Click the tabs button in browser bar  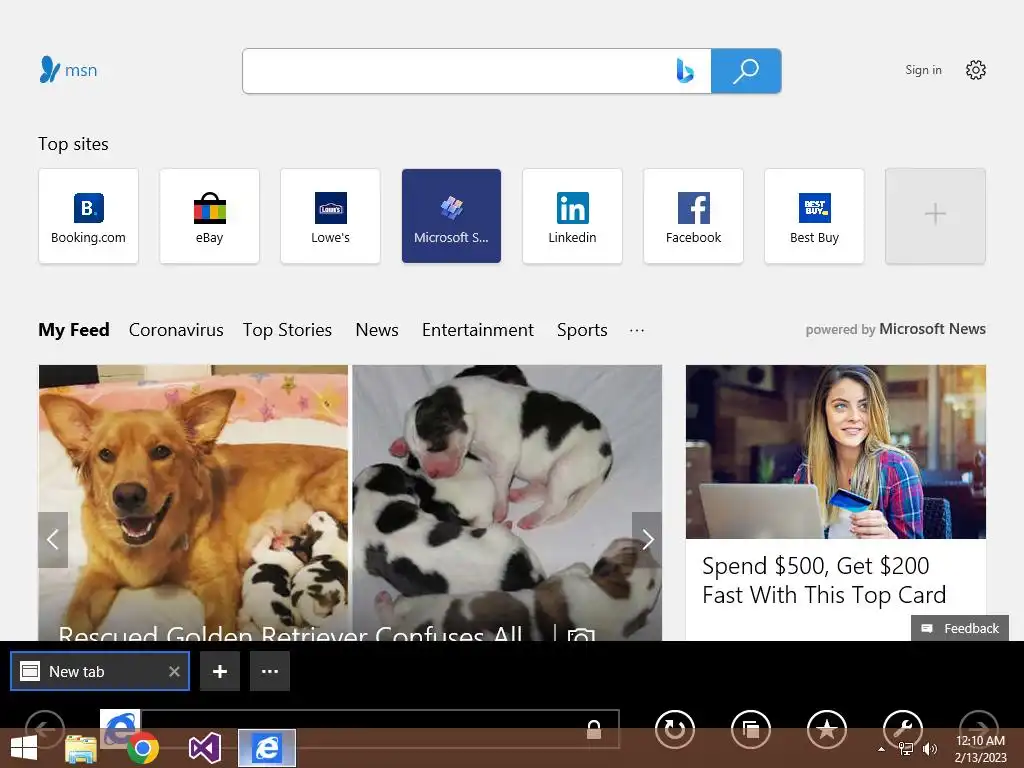[750, 728]
